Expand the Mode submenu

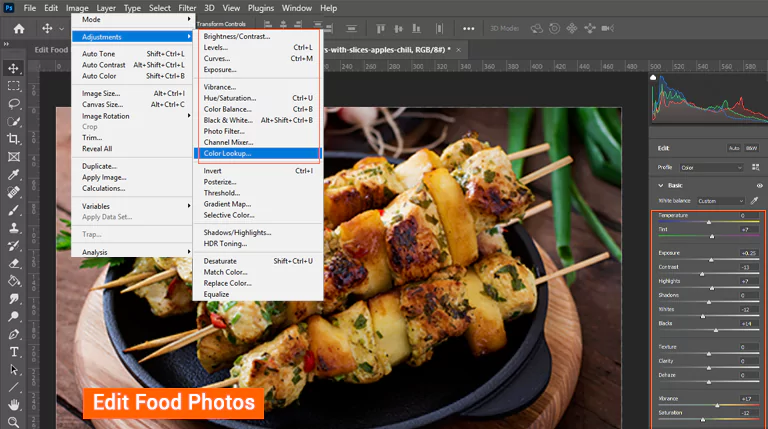point(133,20)
